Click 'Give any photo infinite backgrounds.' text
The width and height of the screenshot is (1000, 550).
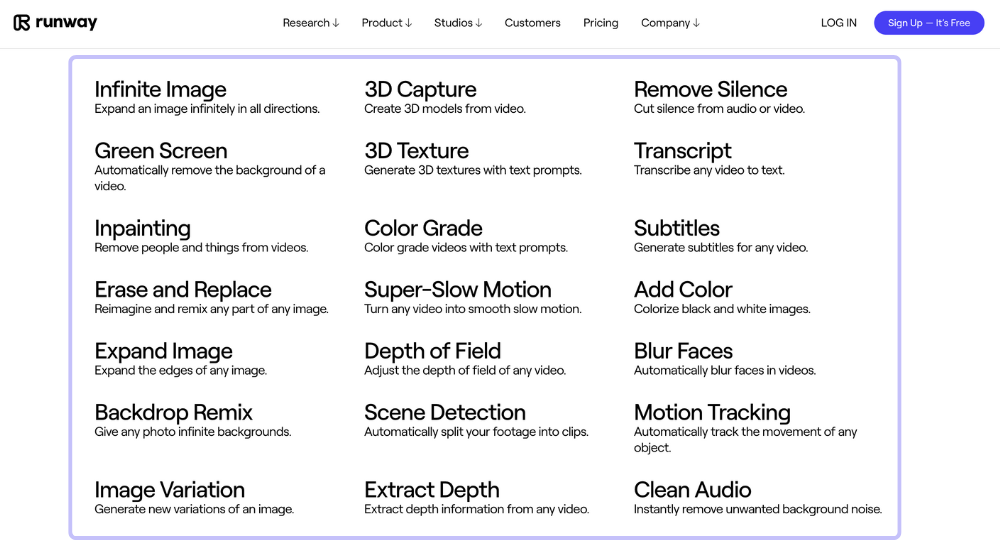click(193, 432)
